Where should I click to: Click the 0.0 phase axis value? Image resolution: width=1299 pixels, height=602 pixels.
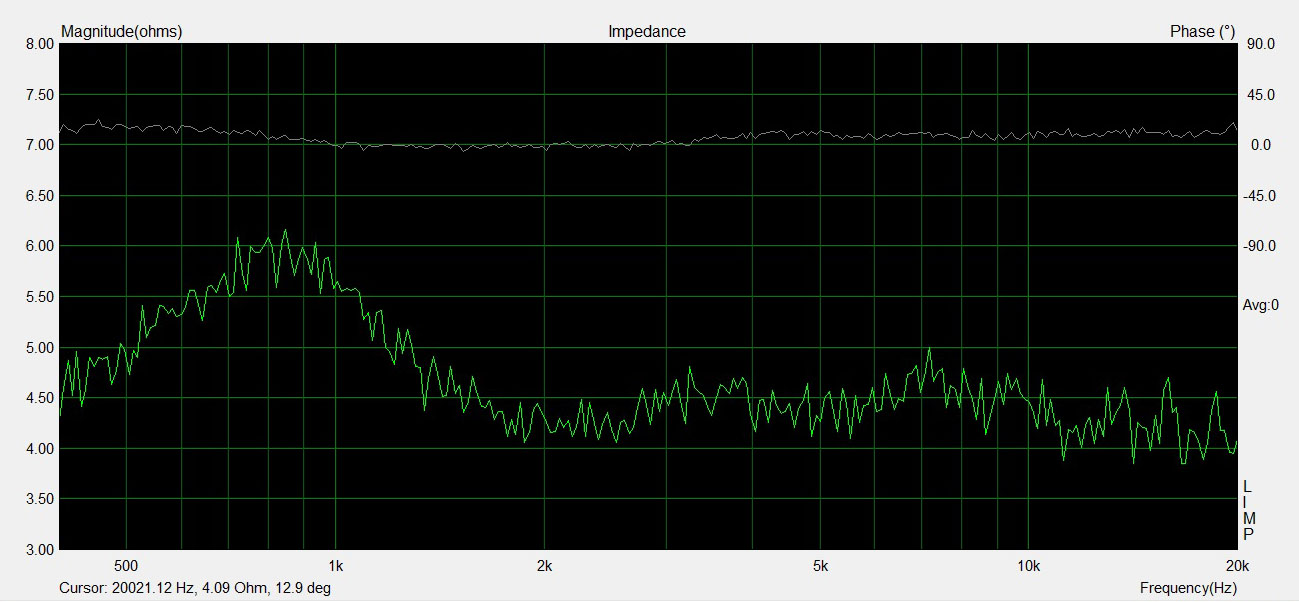1260,145
